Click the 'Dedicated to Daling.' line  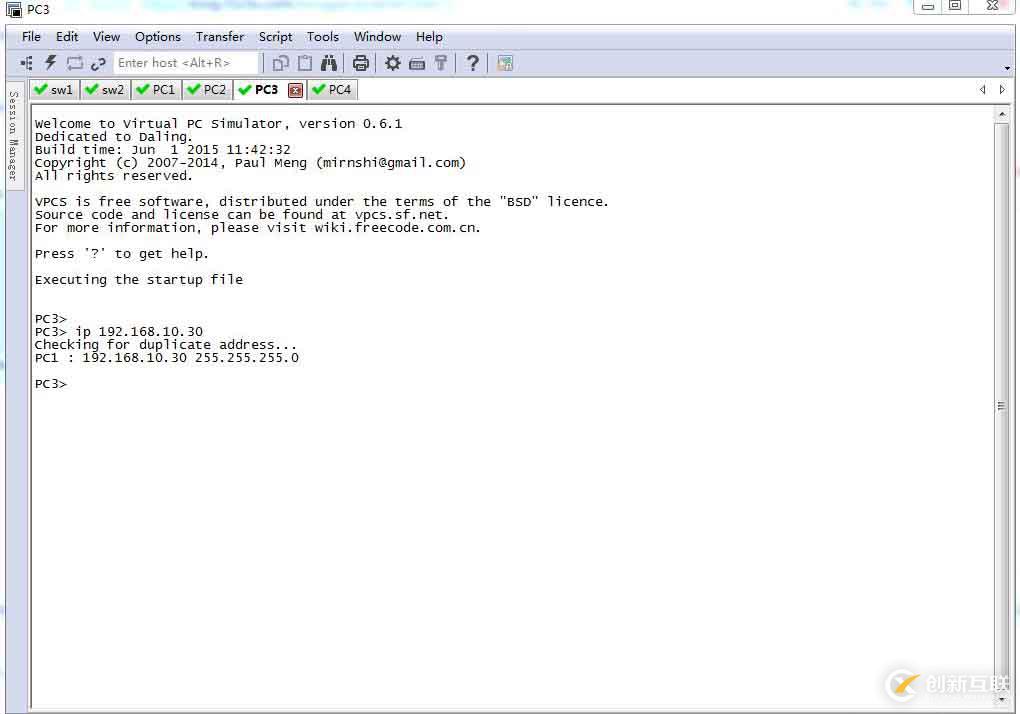click(x=114, y=137)
